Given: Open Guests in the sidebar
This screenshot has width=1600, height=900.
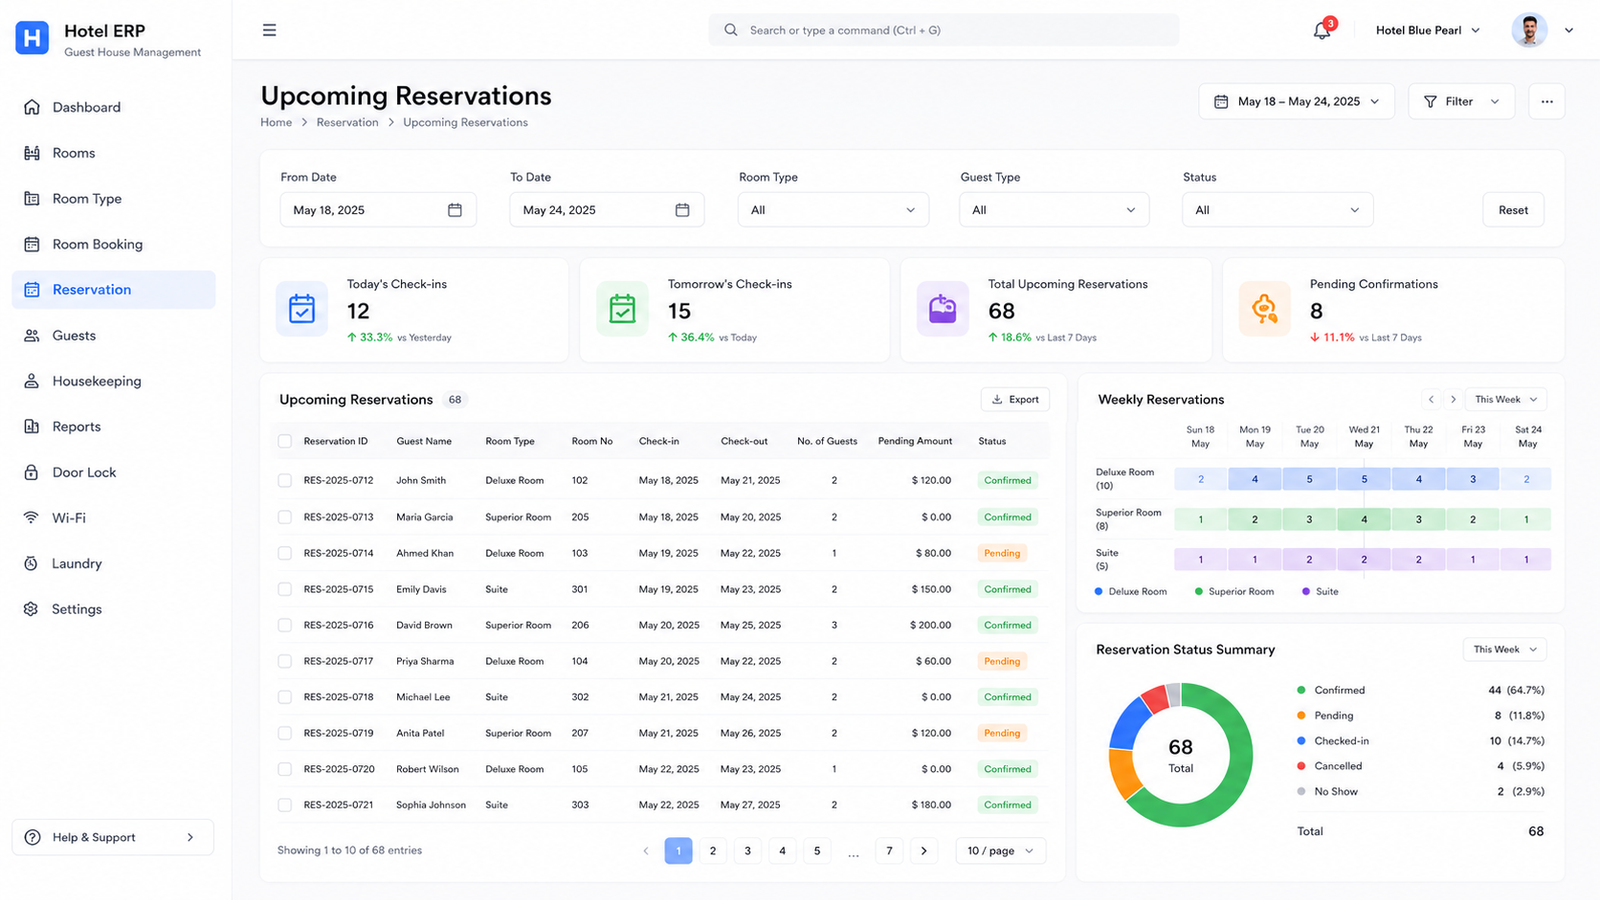Looking at the screenshot, I should click(114, 335).
